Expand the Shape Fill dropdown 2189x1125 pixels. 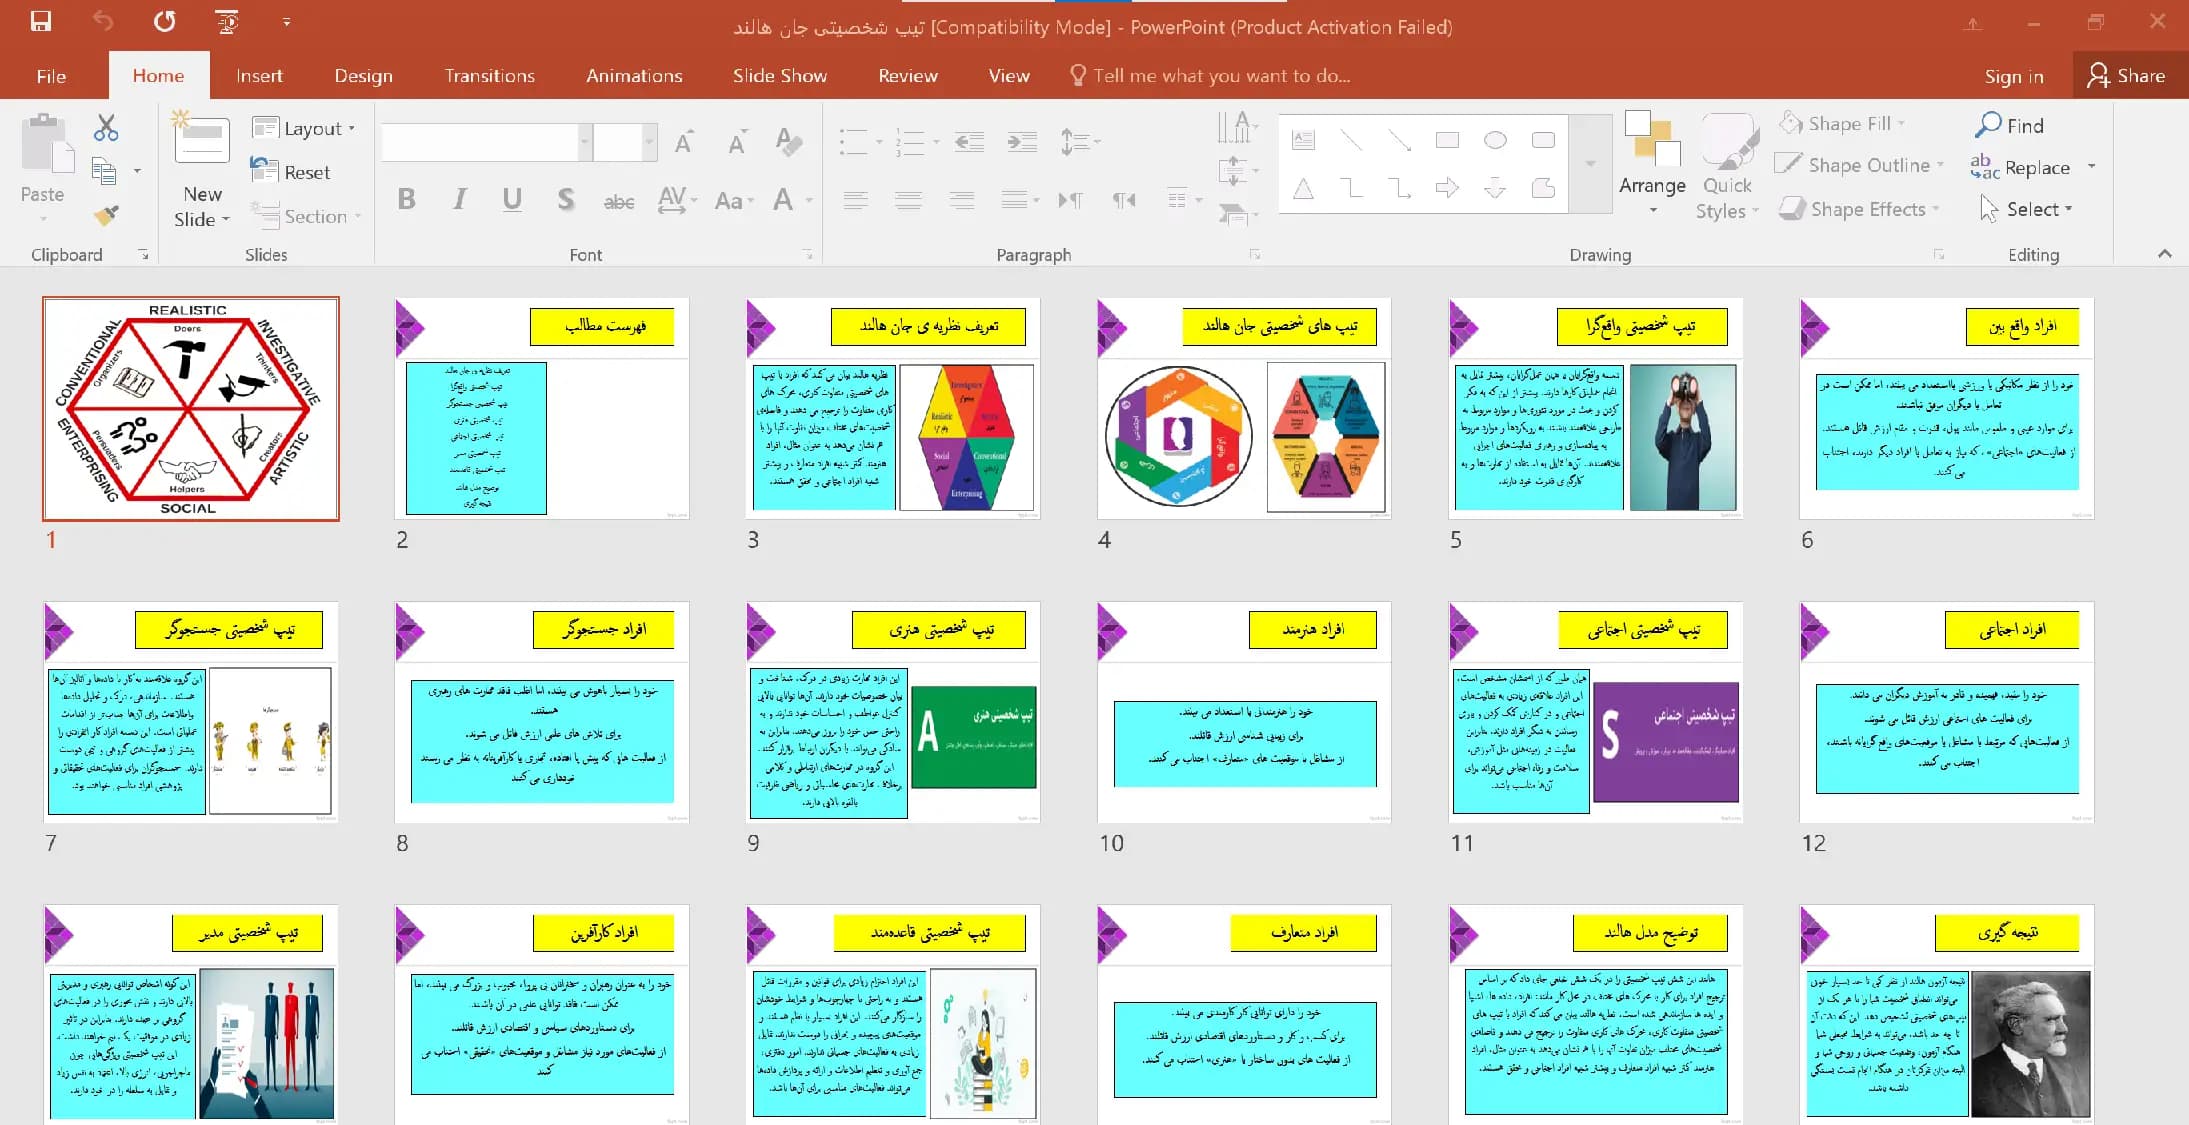coord(1841,124)
